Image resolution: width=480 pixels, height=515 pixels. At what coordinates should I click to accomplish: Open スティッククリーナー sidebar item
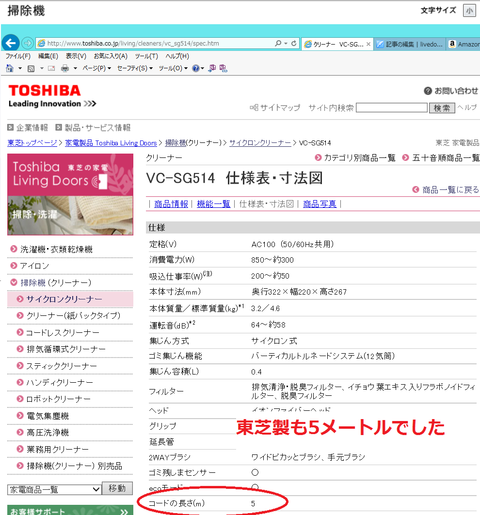point(62,366)
